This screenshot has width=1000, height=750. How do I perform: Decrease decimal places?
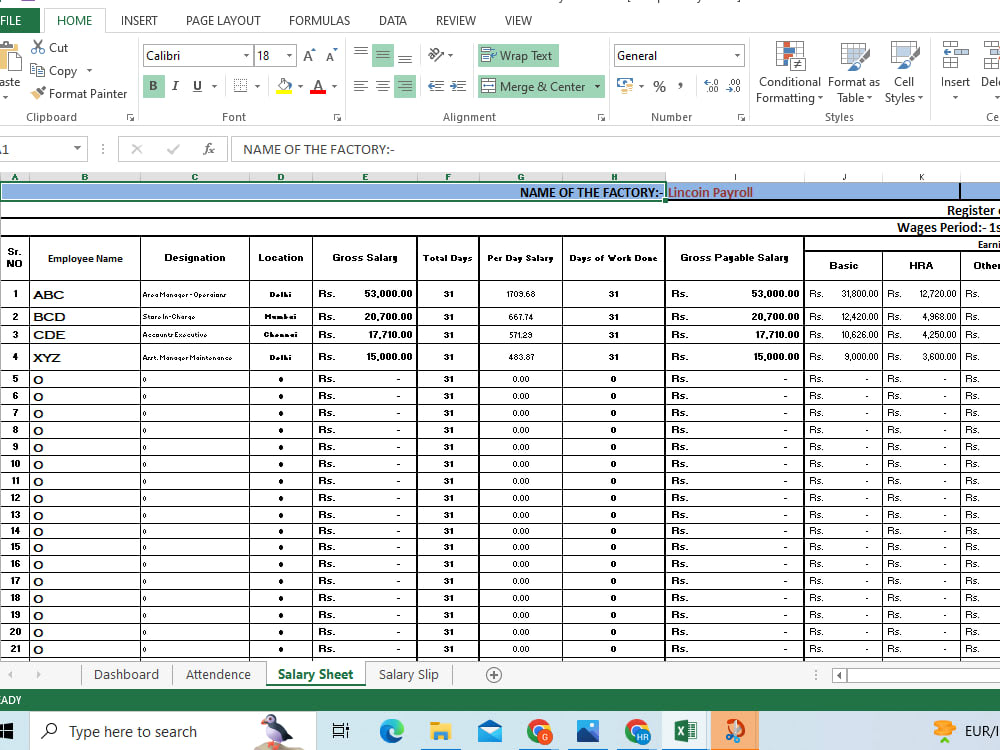(734, 86)
